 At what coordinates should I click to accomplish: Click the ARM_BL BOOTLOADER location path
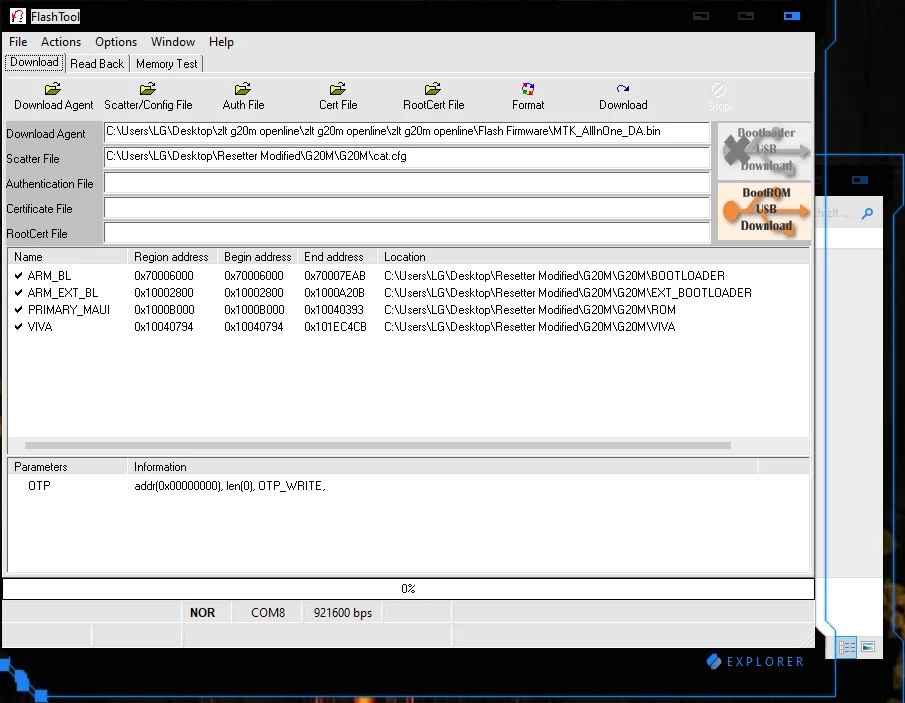click(554, 276)
